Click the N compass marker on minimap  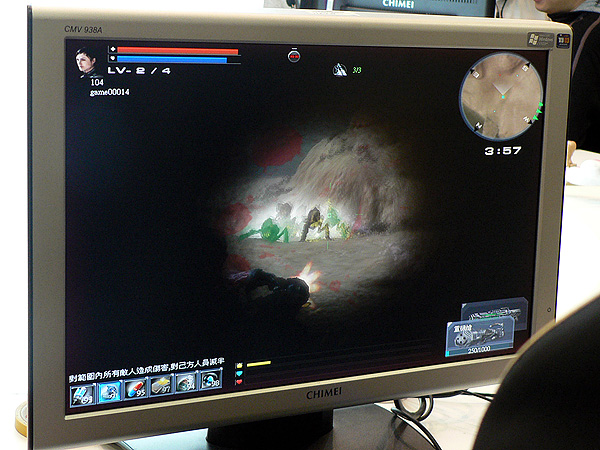[478, 125]
